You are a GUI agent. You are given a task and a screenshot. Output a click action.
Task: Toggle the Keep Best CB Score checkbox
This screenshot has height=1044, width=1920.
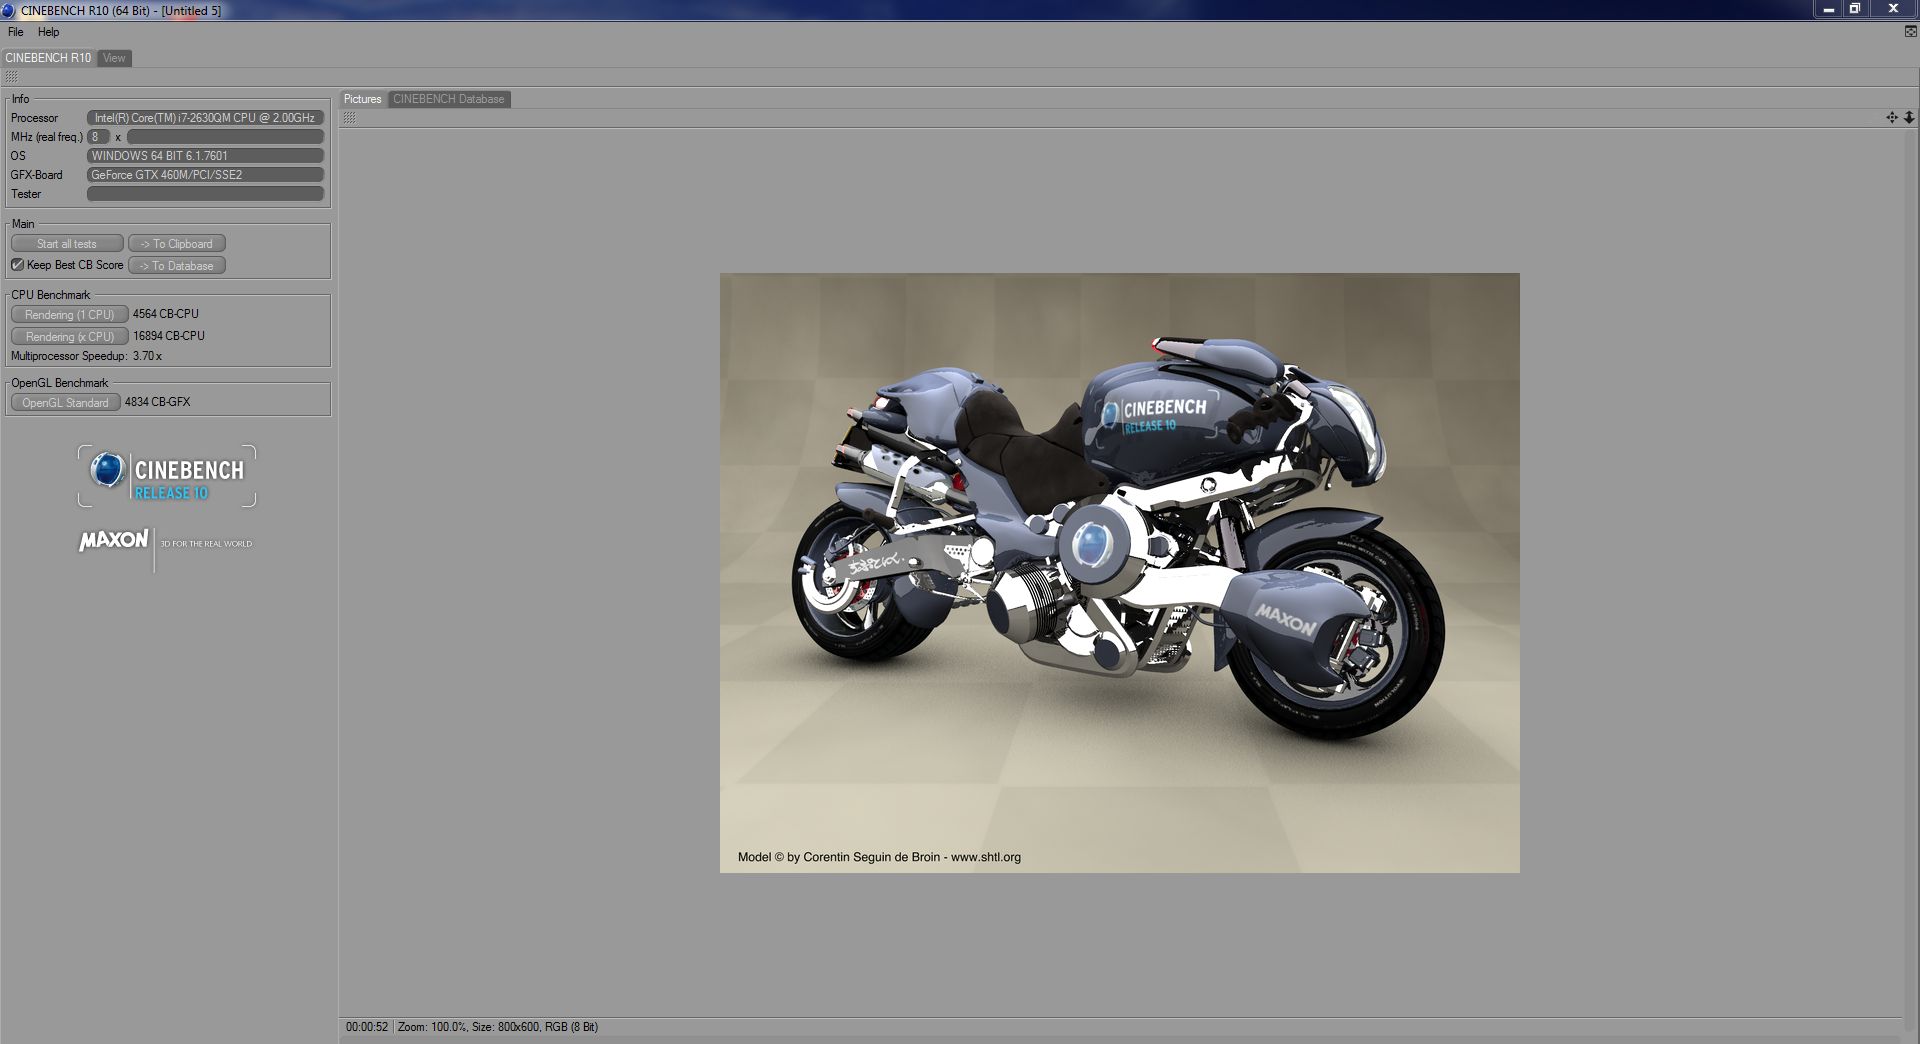tap(17, 265)
